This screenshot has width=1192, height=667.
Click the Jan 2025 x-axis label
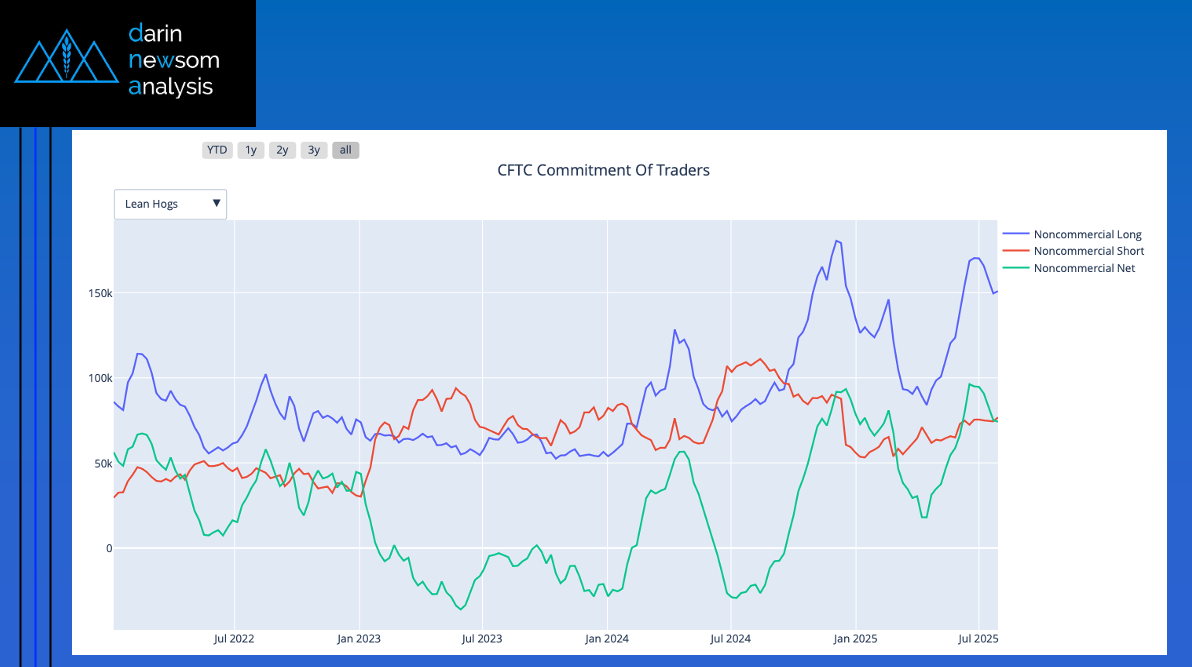[x=855, y=638]
